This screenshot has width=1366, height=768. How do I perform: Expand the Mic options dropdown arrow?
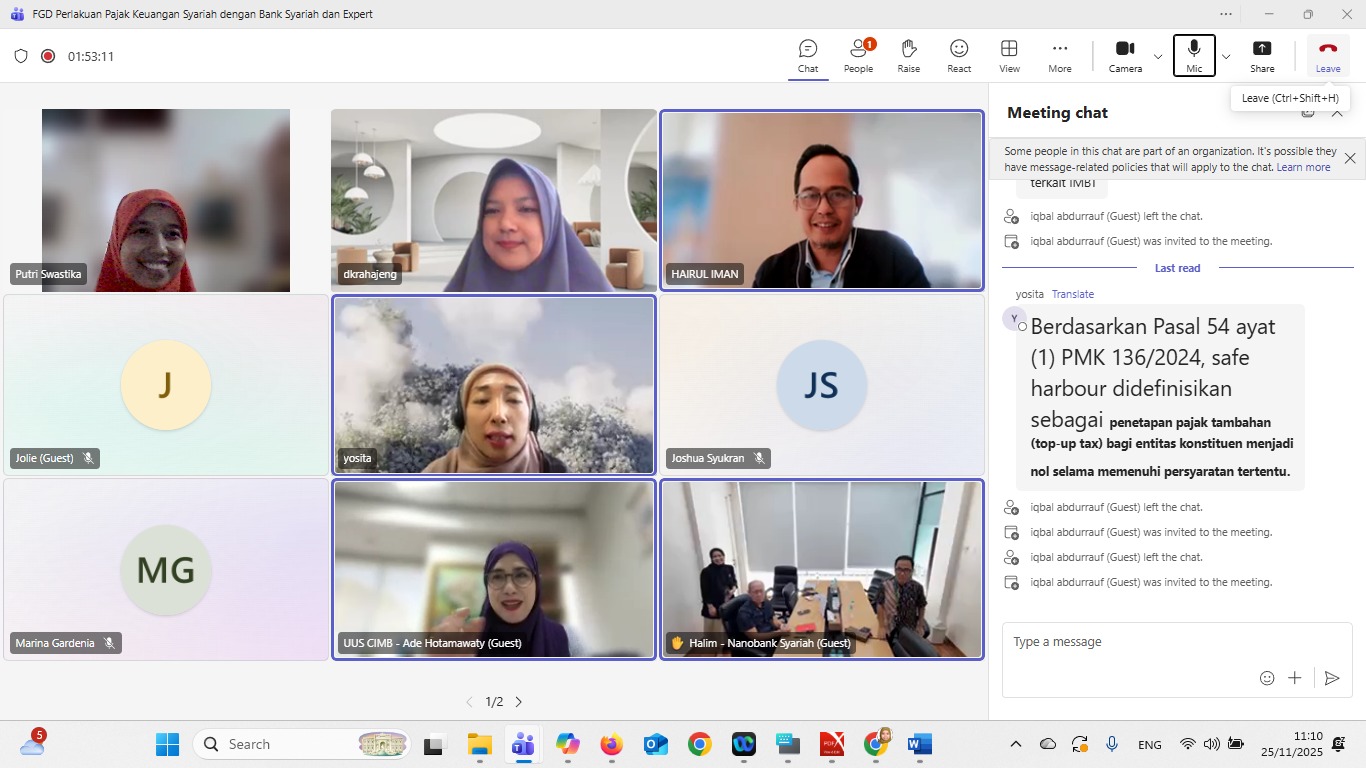1226,56
